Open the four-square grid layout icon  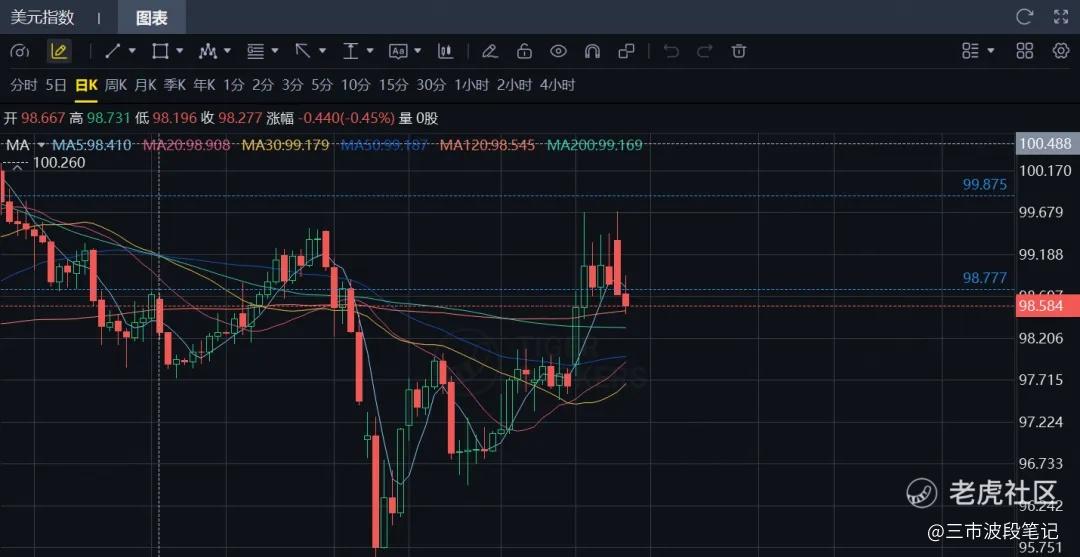point(1025,50)
